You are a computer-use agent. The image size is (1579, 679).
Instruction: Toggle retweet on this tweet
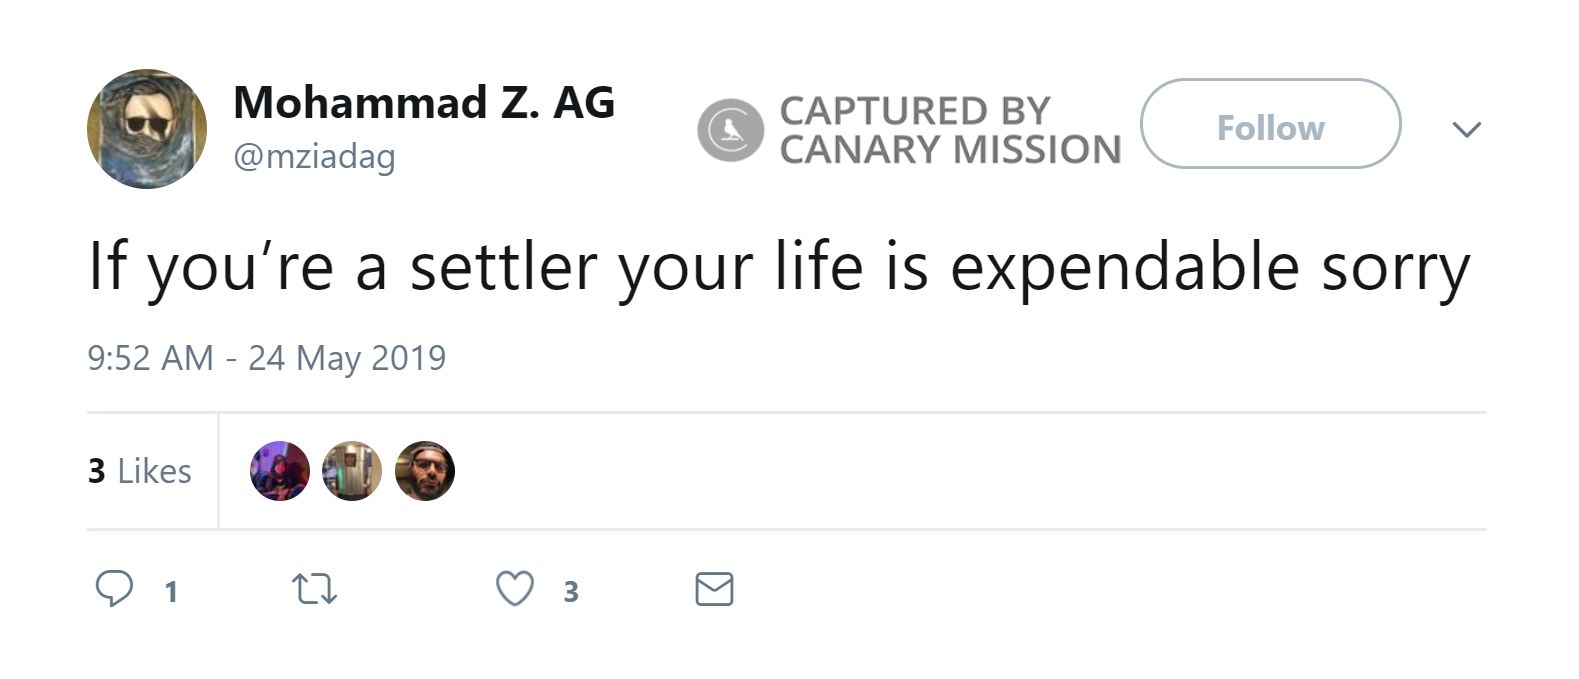click(314, 590)
